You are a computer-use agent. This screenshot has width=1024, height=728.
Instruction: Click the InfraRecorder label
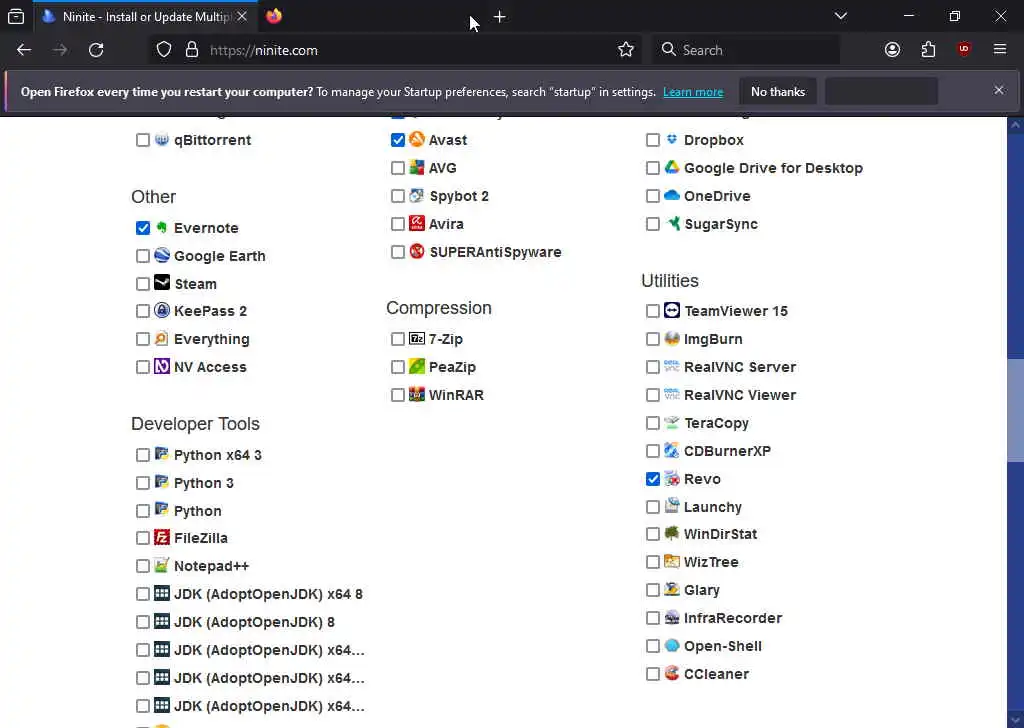733,618
